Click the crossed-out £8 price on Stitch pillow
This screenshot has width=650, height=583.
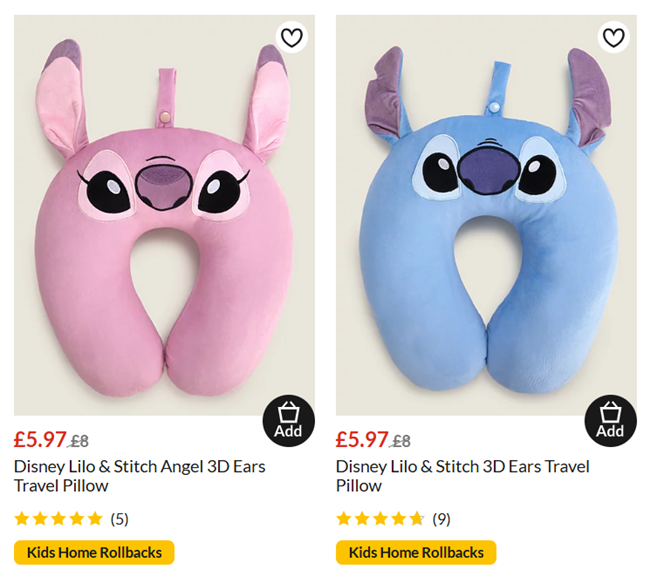pyautogui.click(x=401, y=441)
